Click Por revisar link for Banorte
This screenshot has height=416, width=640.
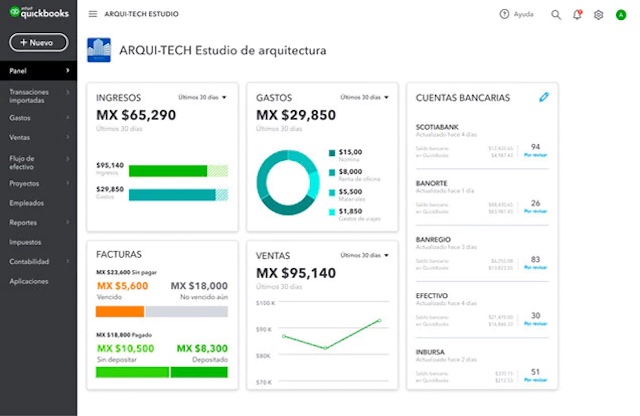pos(536,211)
